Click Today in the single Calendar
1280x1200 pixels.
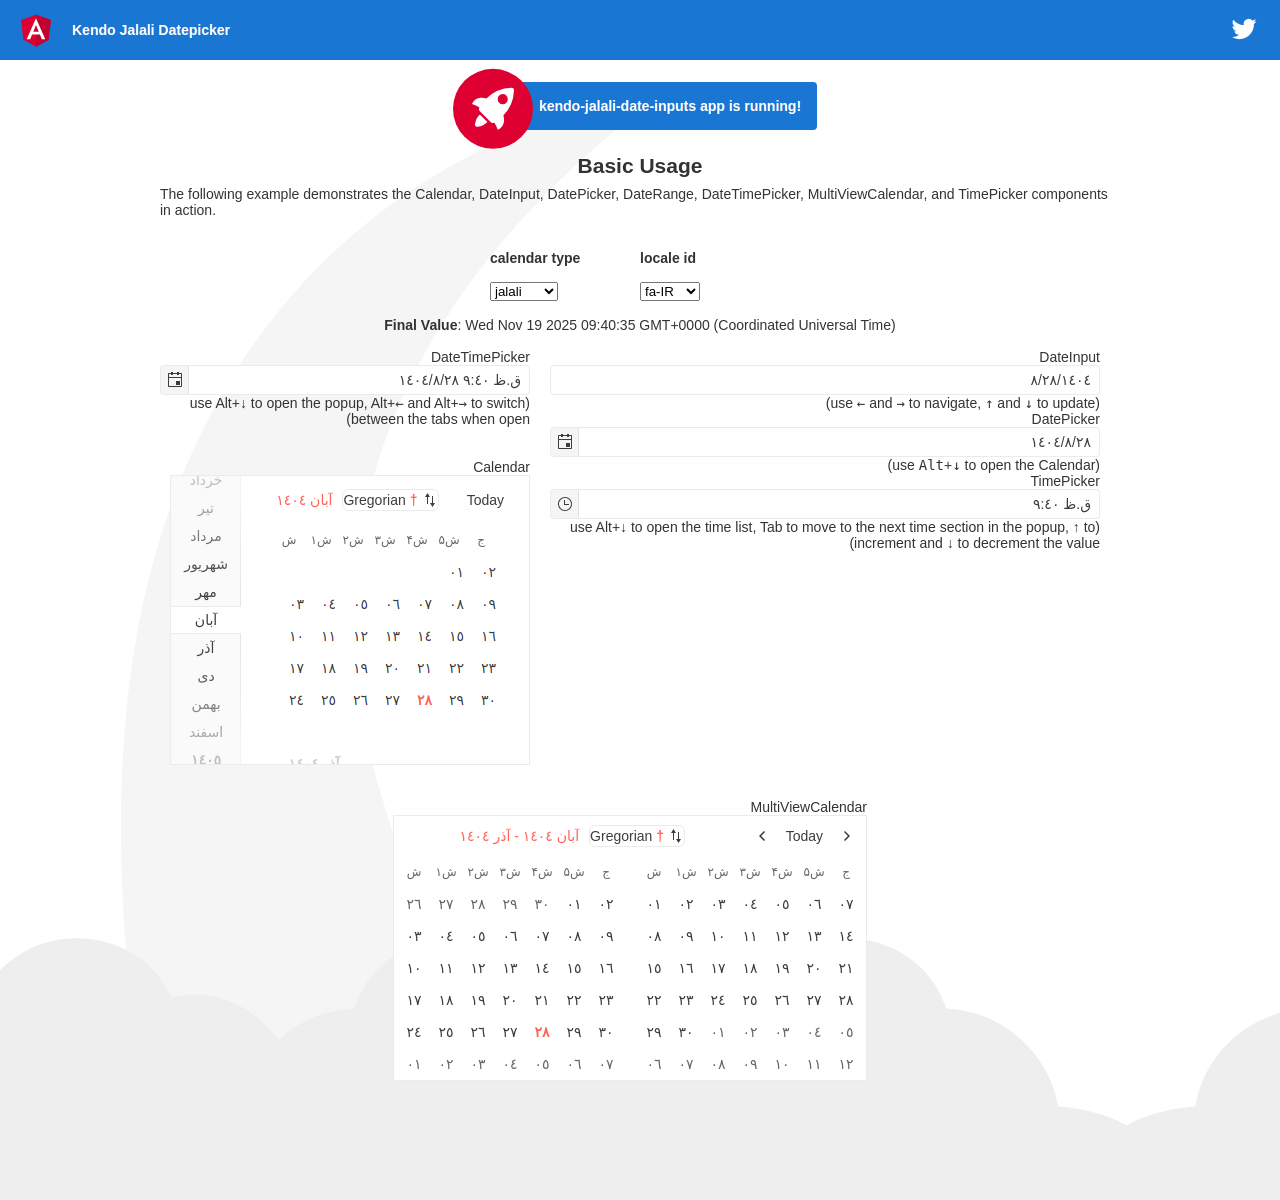485,500
